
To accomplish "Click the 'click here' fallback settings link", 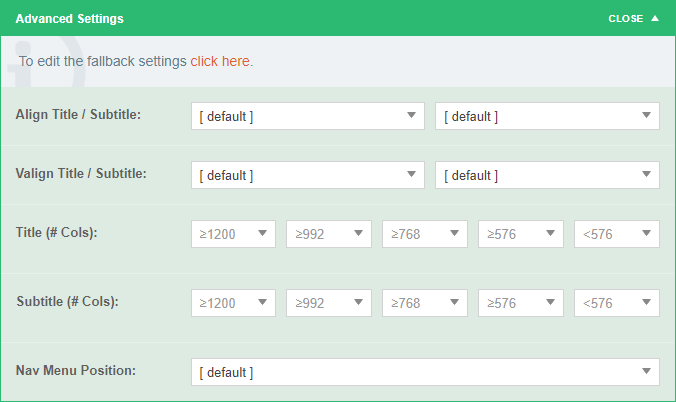I will click(221, 61).
